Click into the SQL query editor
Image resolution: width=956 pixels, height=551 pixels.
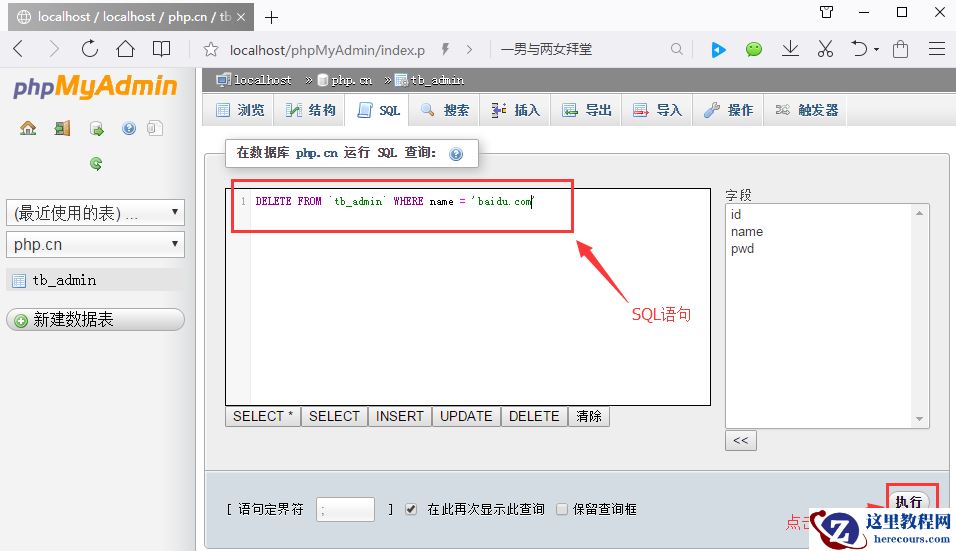468,297
